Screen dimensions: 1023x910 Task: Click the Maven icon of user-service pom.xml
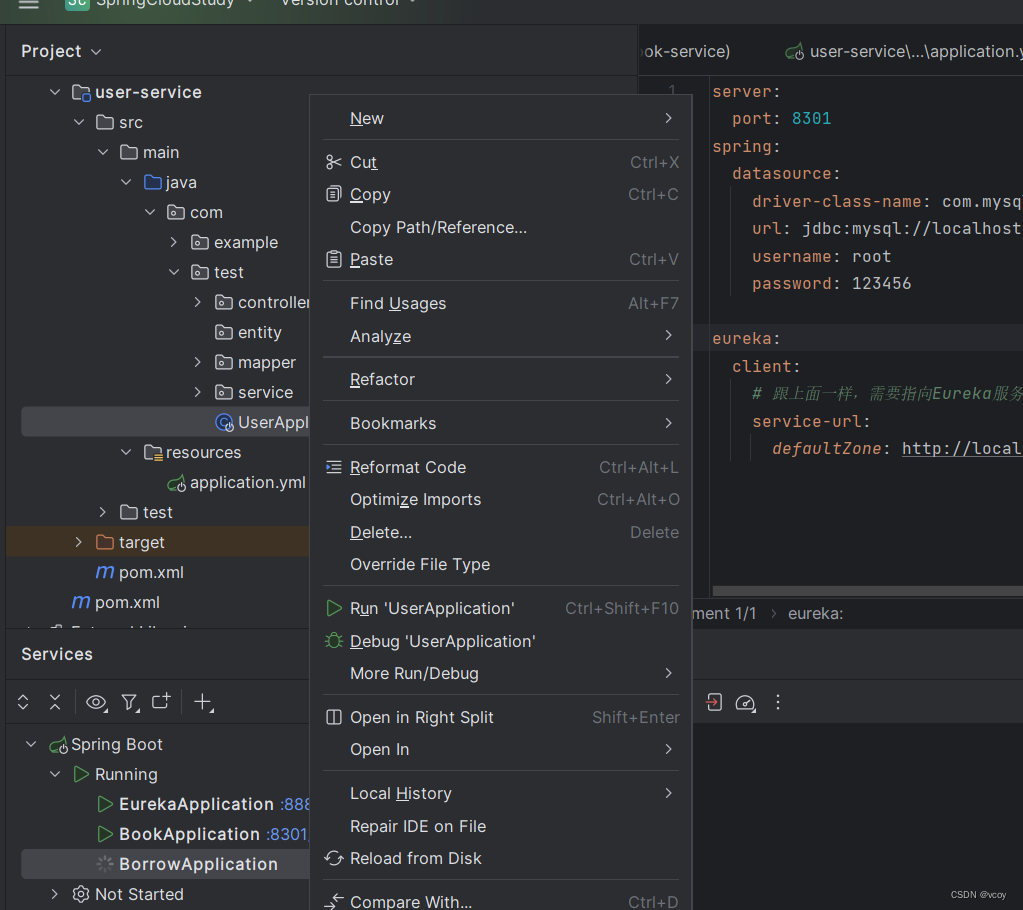104,572
